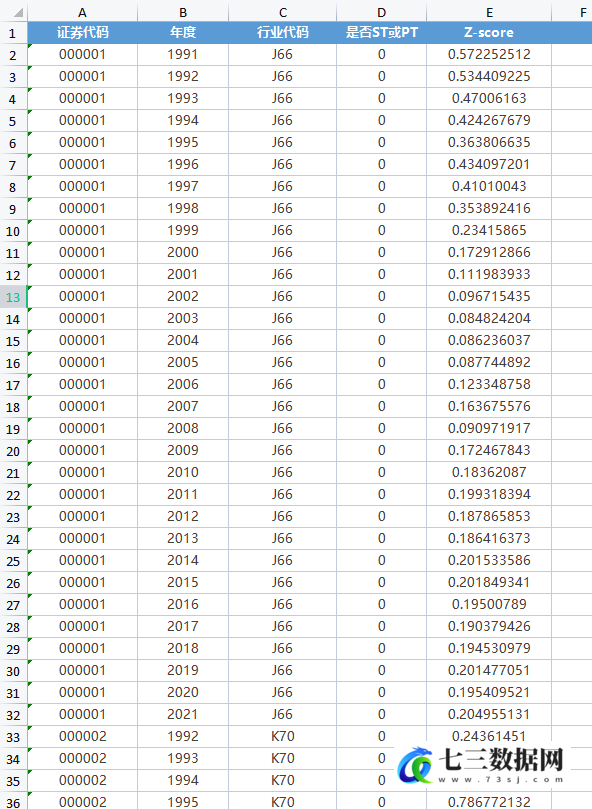Viewport: 592px width, 809px height.
Task: Click Z-score value 0.086236037
Action: coord(489,341)
